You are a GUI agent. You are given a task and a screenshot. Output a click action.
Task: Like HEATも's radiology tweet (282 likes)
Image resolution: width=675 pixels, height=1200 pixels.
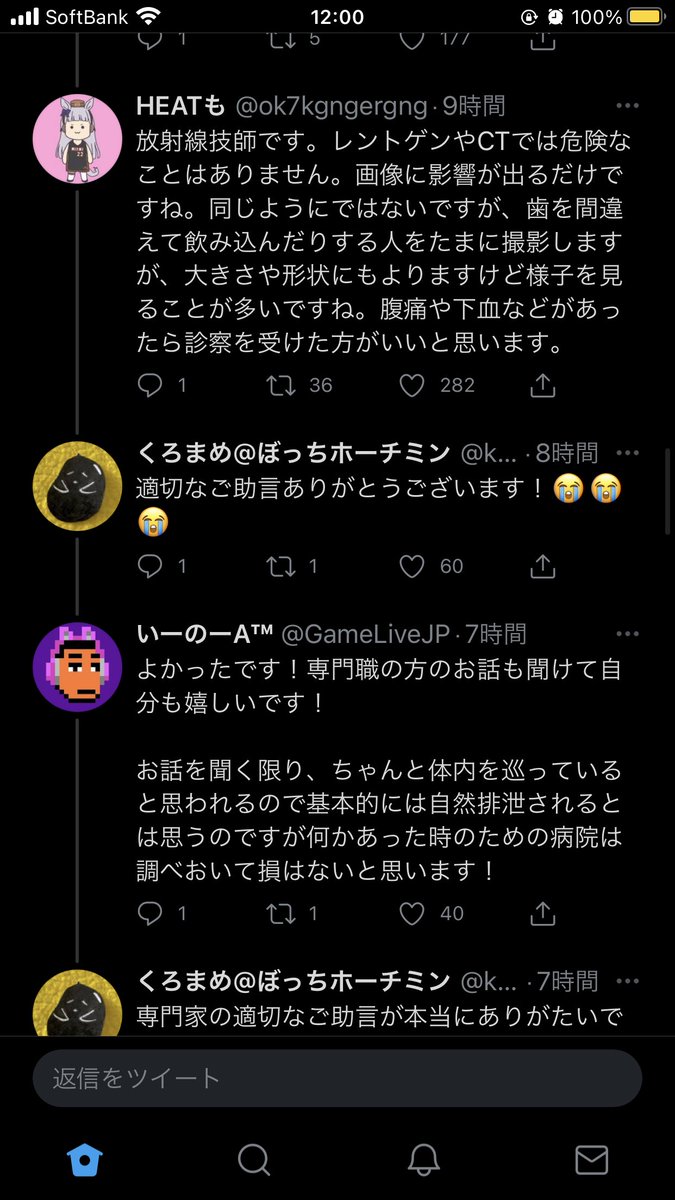tap(413, 385)
